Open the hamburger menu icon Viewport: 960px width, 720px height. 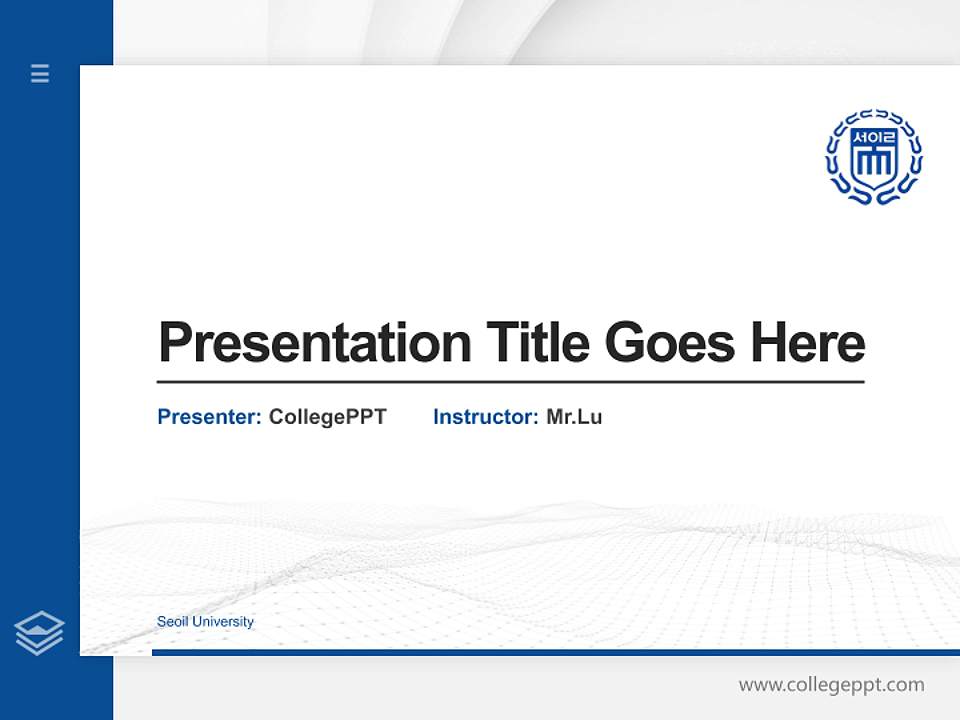[40, 73]
